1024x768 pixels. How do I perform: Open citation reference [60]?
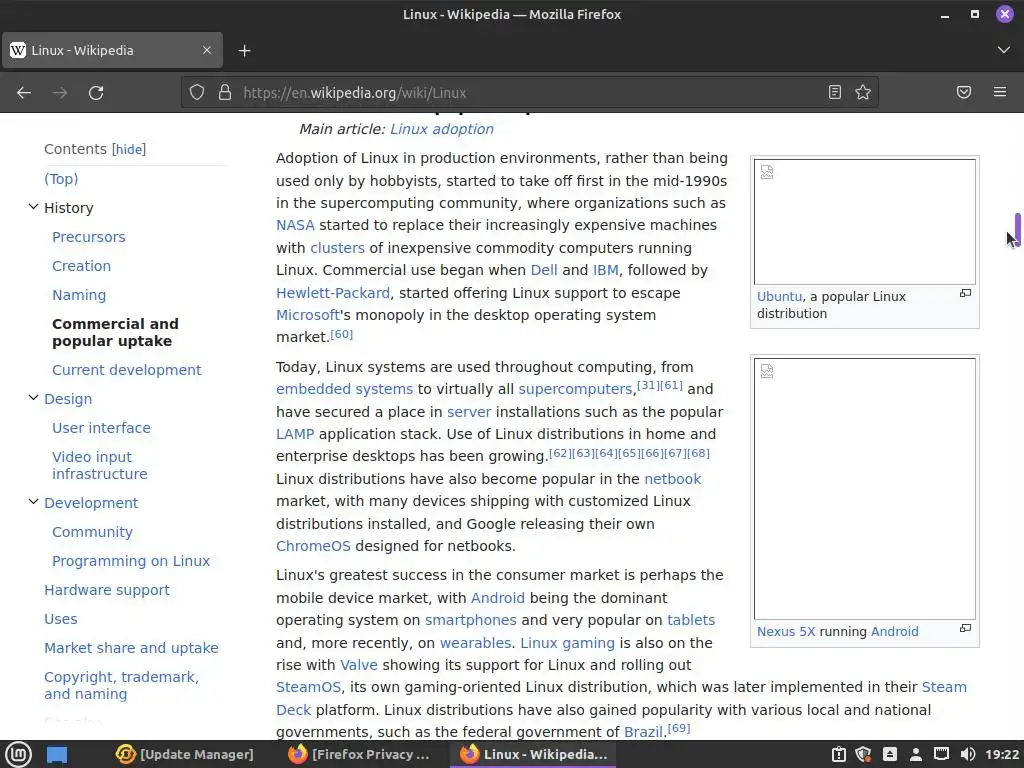tap(342, 334)
